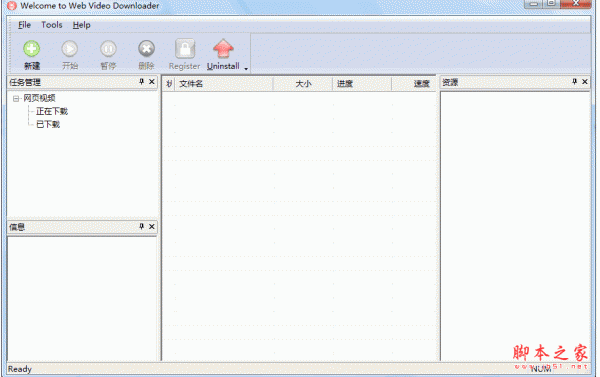
Task: Open the Tools menu
Action: (52, 25)
